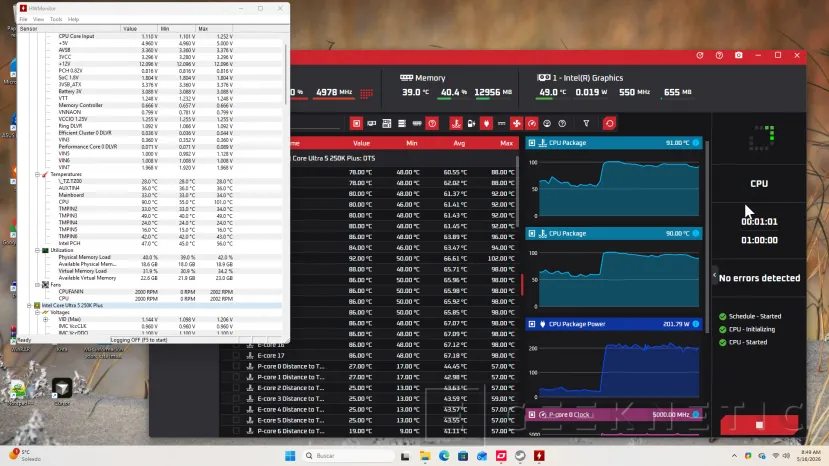Sort the OCCT table by the Min column
829x466 pixels.
(x=411, y=143)
